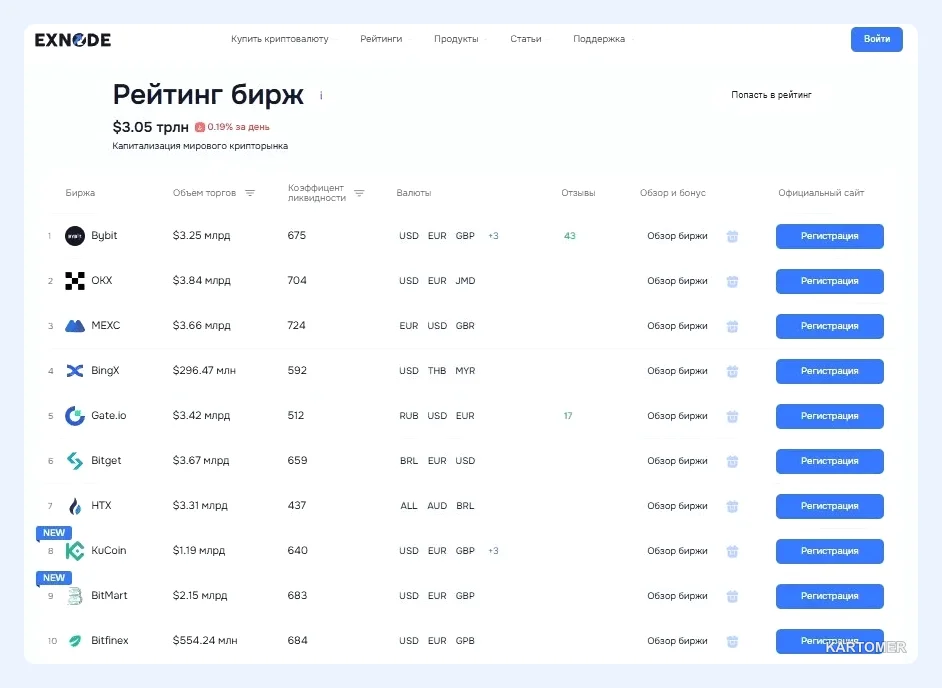Open the Поддержка menu
Screen dimensions: 942x688
599,39
